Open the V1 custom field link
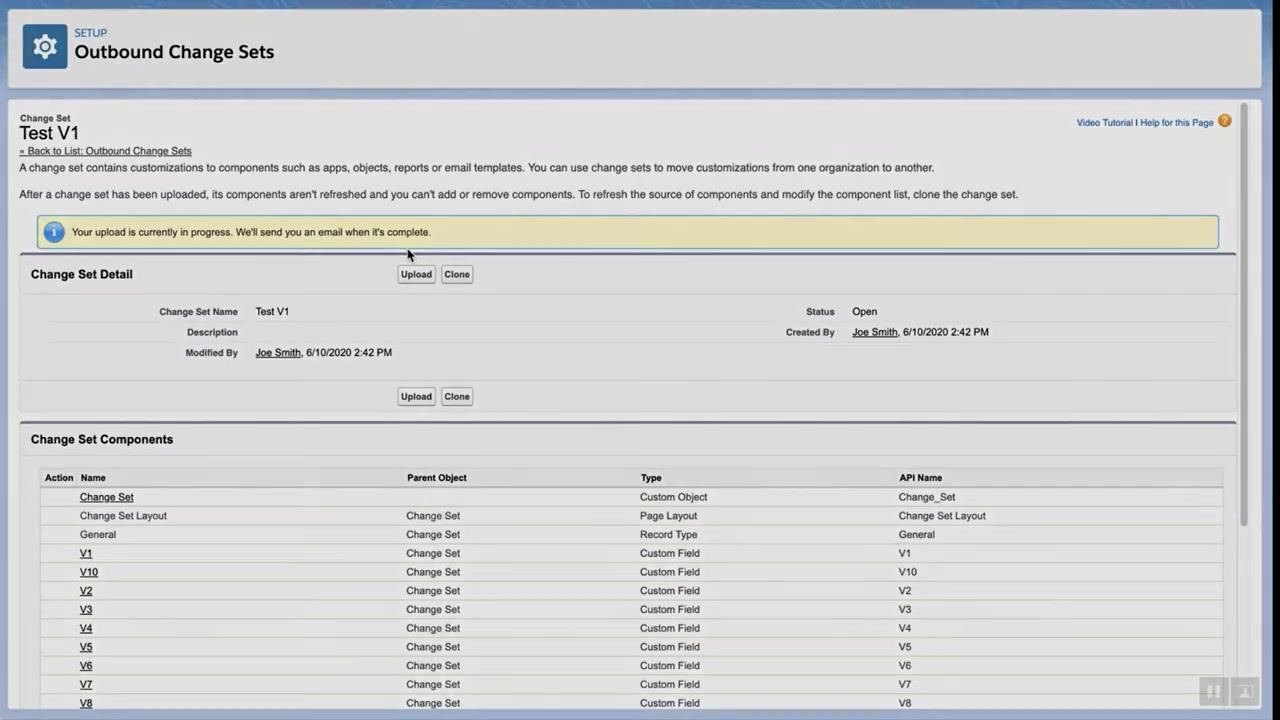This screenshot has width=1280, height=720. pos(86,553)
